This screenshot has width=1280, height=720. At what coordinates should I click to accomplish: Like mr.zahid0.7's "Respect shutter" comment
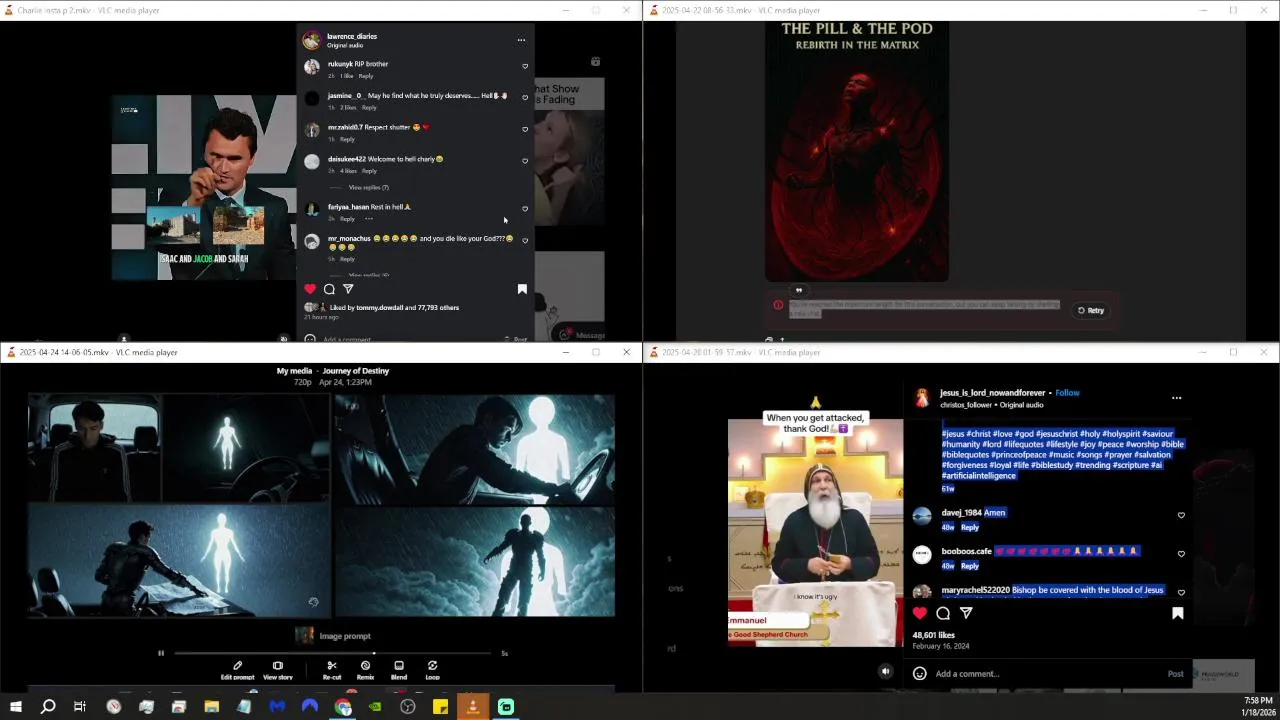click(525, 129)
